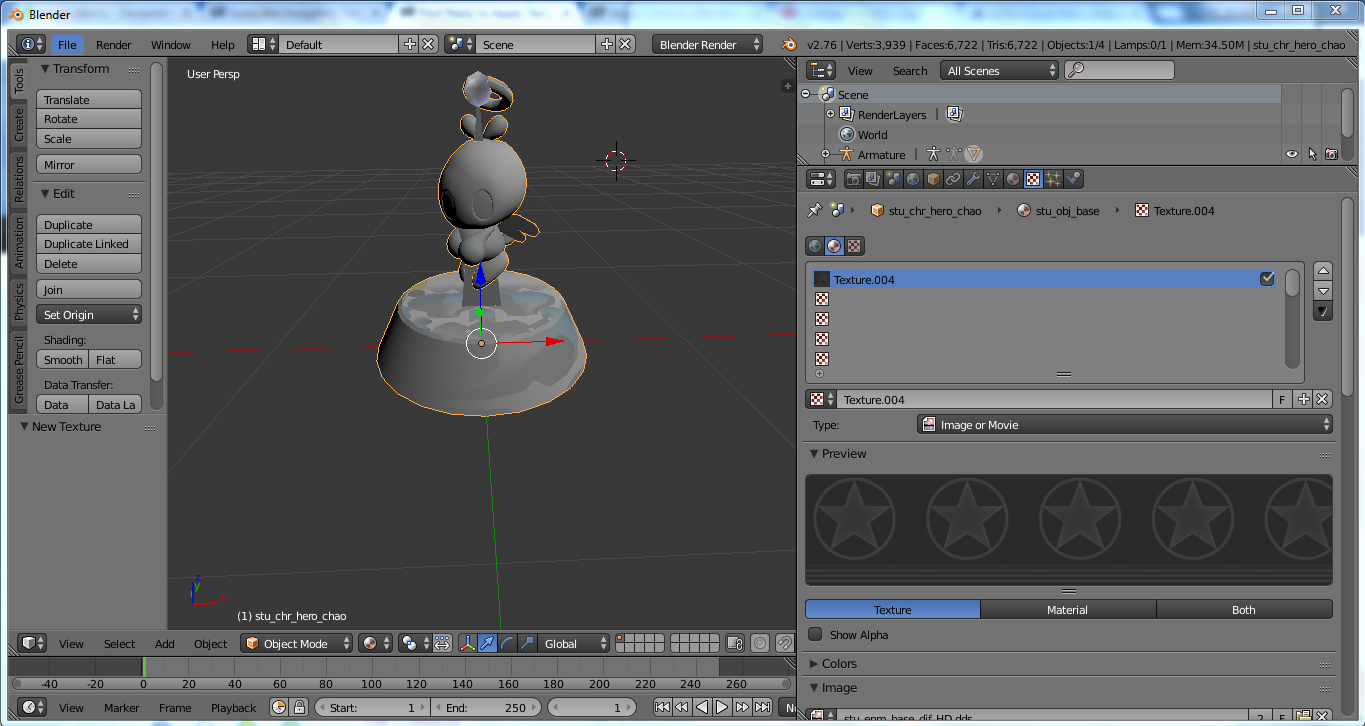Screen dimensions: 1365x726
Task: Enable the Show Alpha checkbox
Action: coord(815,634)
